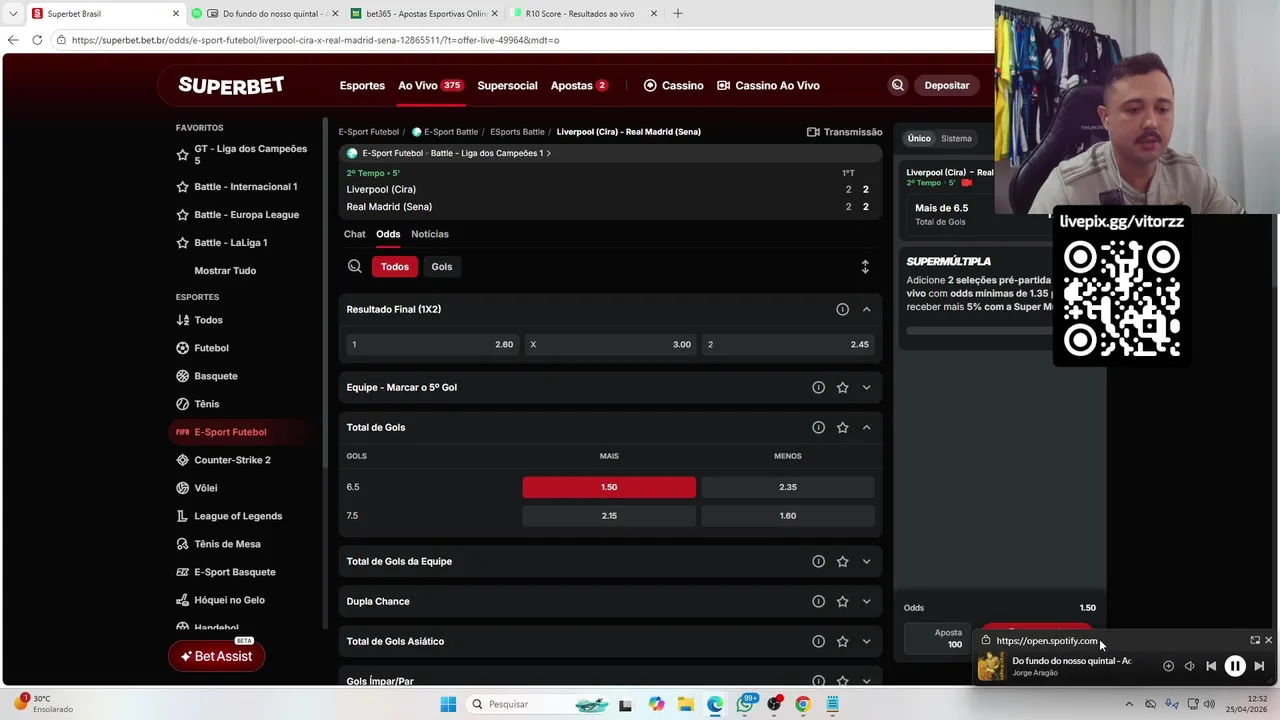The image size is (1280, 720).
Task: Toggle star for Battle - Internacional 1
Action: point(182,187)
